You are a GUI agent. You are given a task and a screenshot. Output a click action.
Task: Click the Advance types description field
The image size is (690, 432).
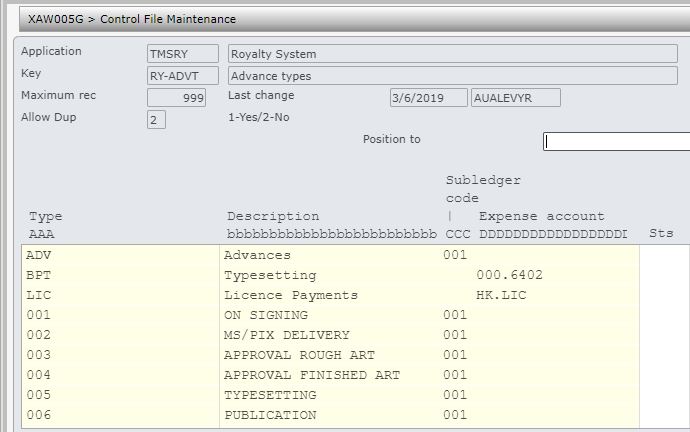point(451,76)
